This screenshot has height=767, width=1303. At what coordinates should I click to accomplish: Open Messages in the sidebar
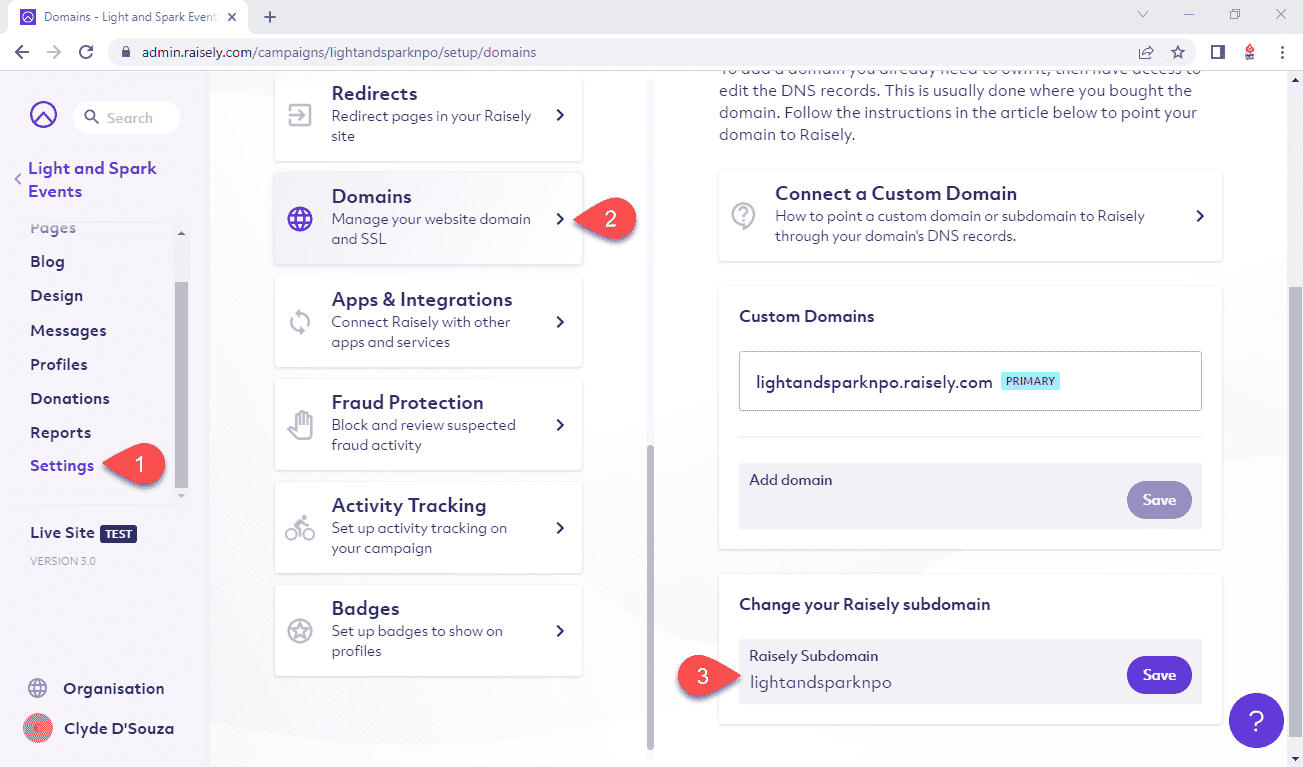(68, 330)
